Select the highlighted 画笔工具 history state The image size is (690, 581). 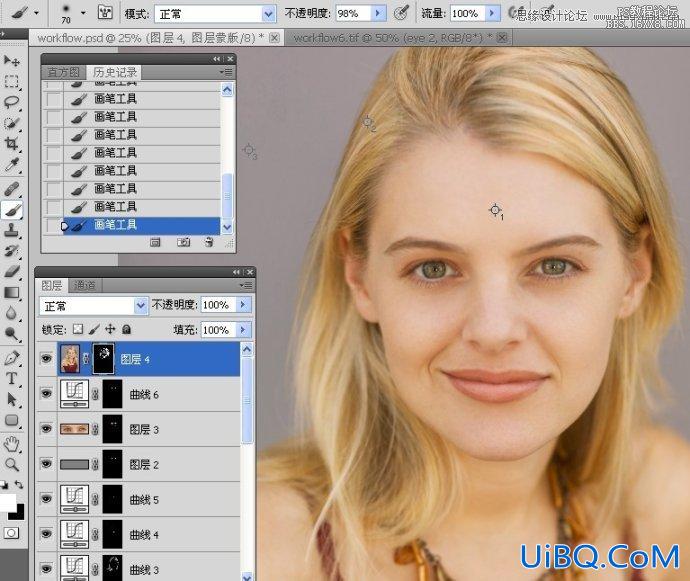click(141, 225)
